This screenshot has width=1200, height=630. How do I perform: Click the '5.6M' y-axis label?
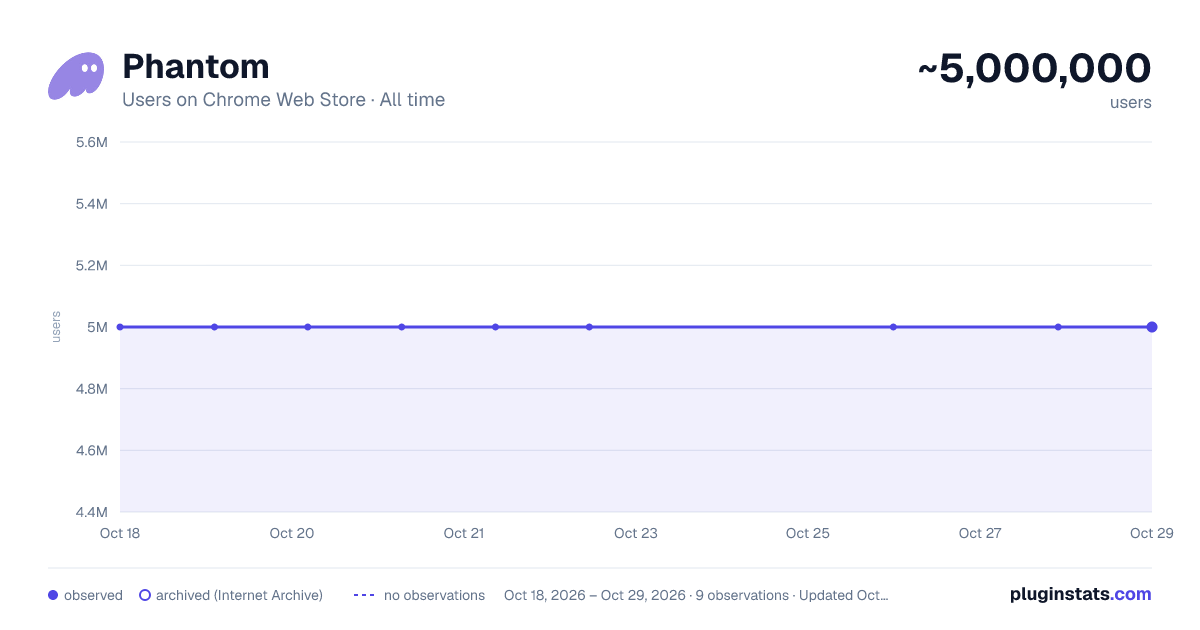pos(91,142)
